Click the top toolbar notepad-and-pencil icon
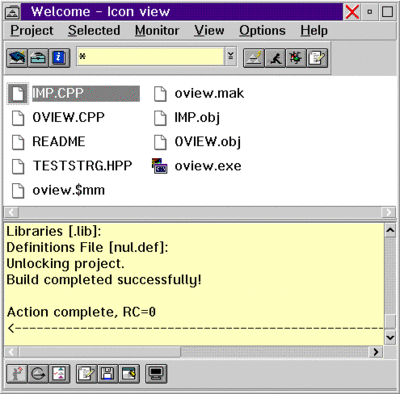This screenshot has width=400, height=394. 317,58
